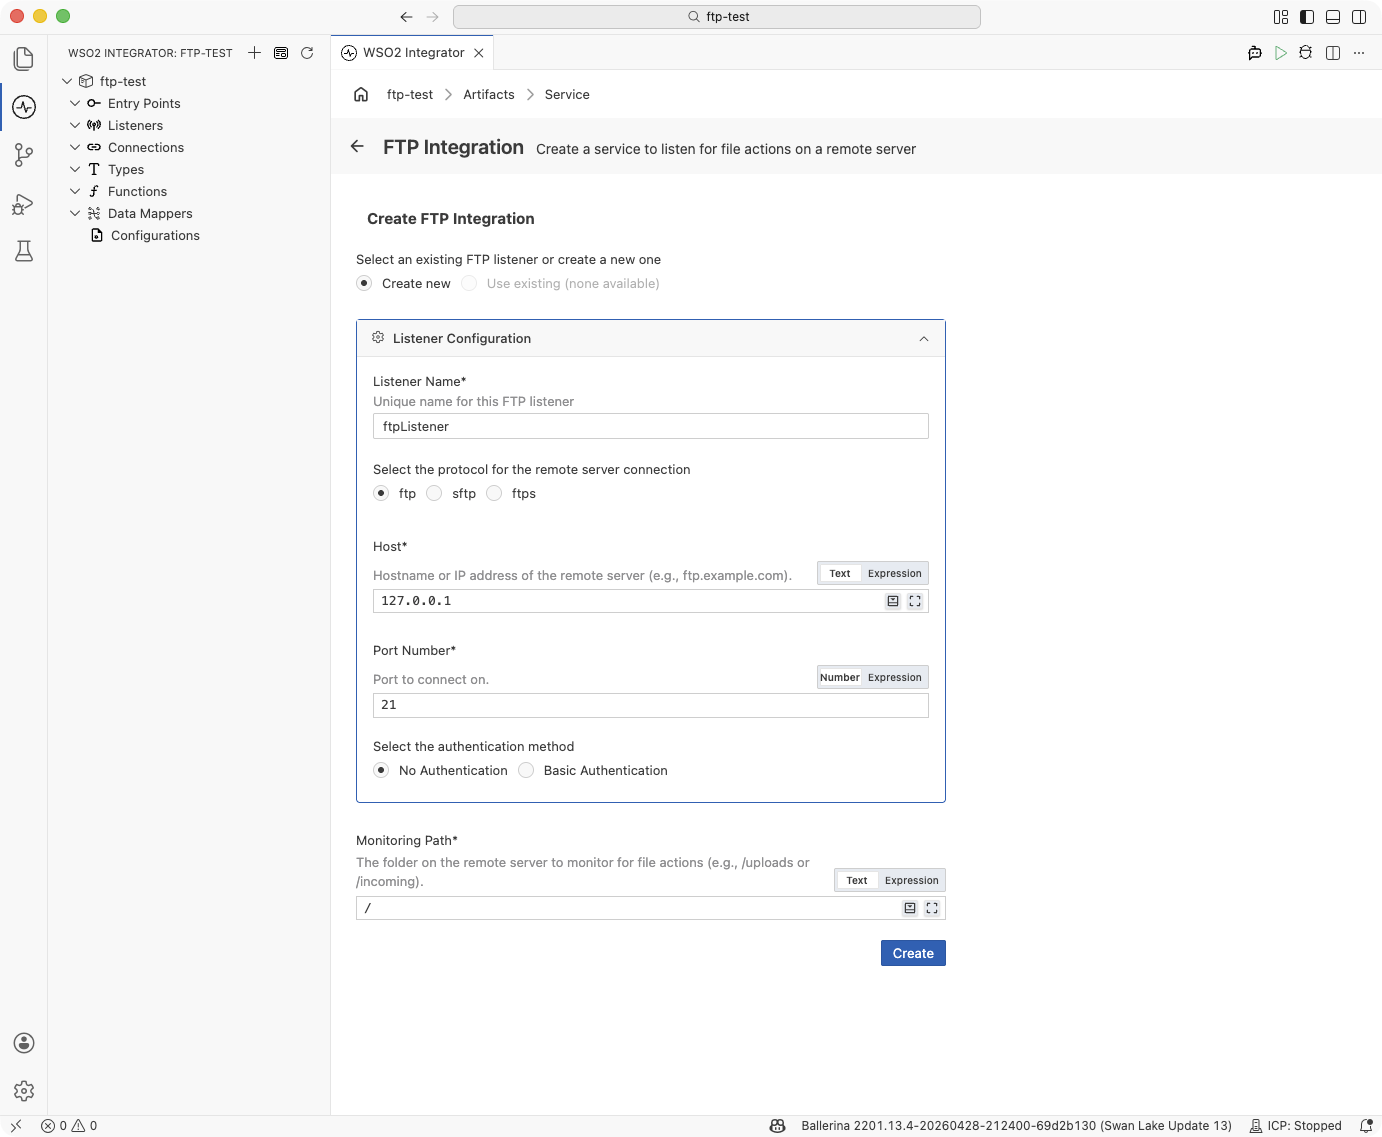Open the Source Control view
The image size is (1382, 1137).
(x=24, y=155)
